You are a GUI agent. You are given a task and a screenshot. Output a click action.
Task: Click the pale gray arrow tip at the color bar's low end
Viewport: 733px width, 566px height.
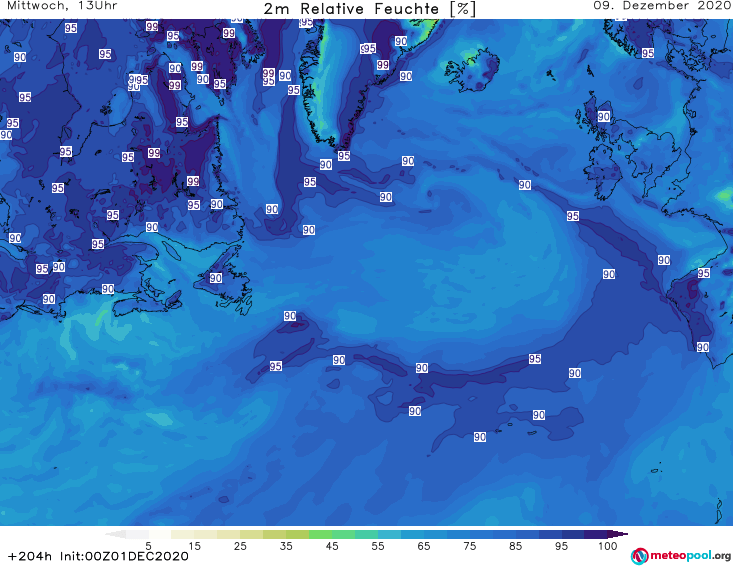(115, 534)
